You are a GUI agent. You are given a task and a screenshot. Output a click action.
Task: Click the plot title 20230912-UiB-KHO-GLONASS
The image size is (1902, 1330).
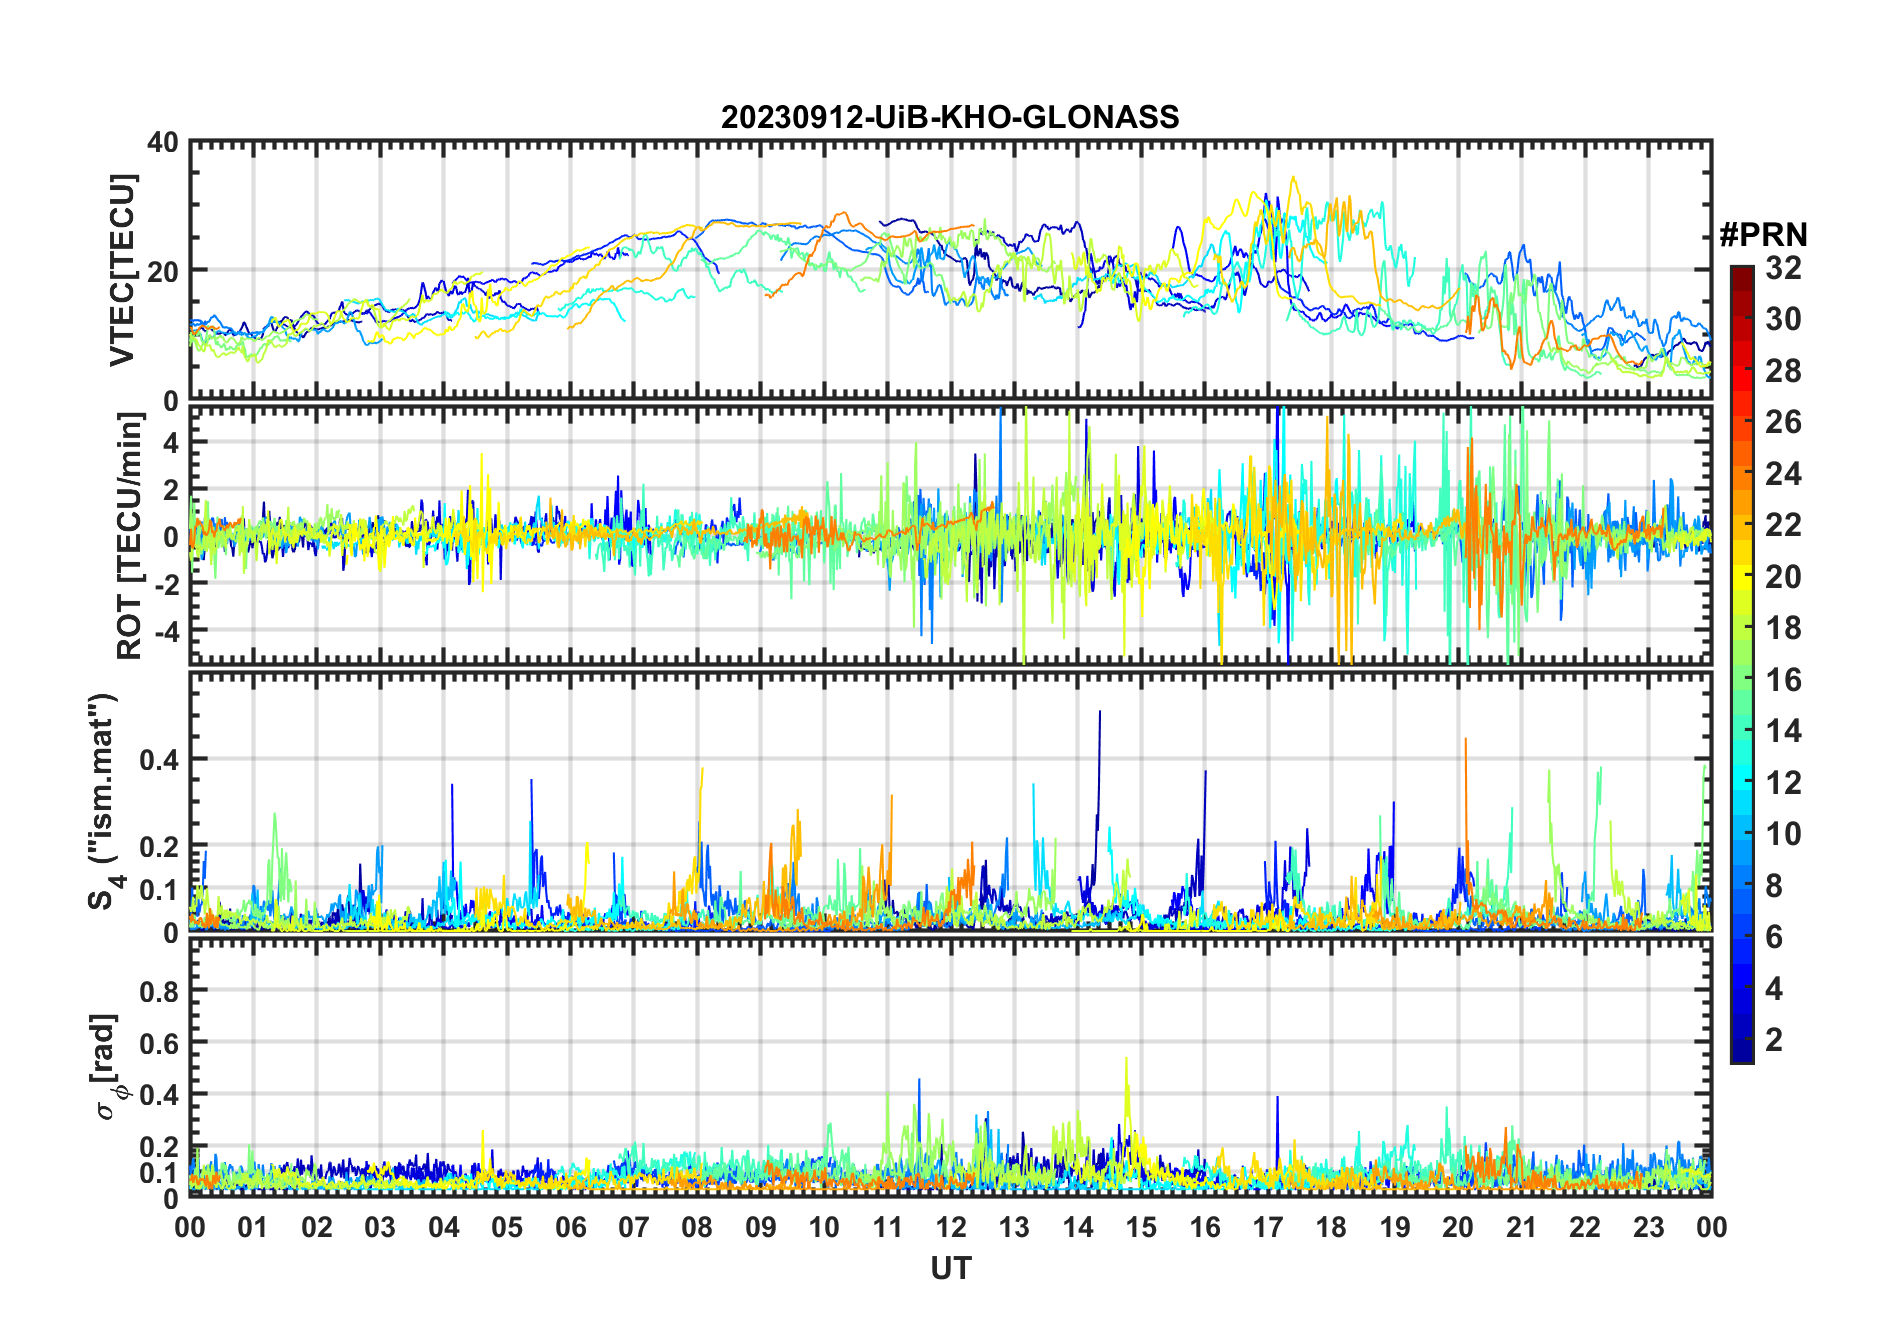950,118
